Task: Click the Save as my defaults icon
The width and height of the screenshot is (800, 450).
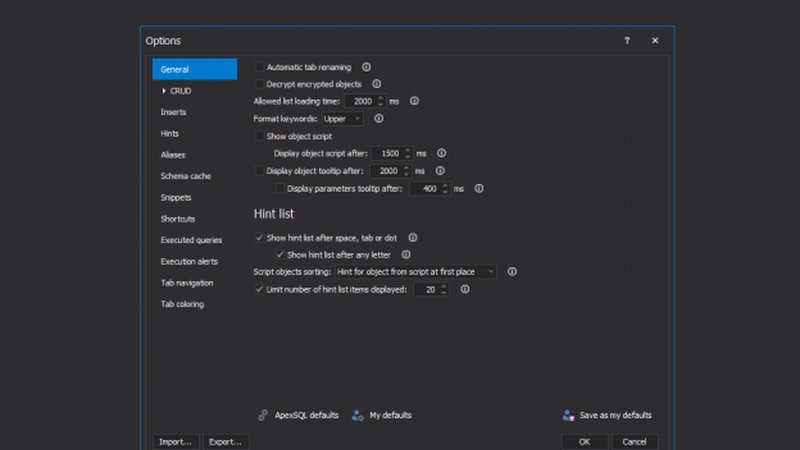Action: [x=568, y=415]
